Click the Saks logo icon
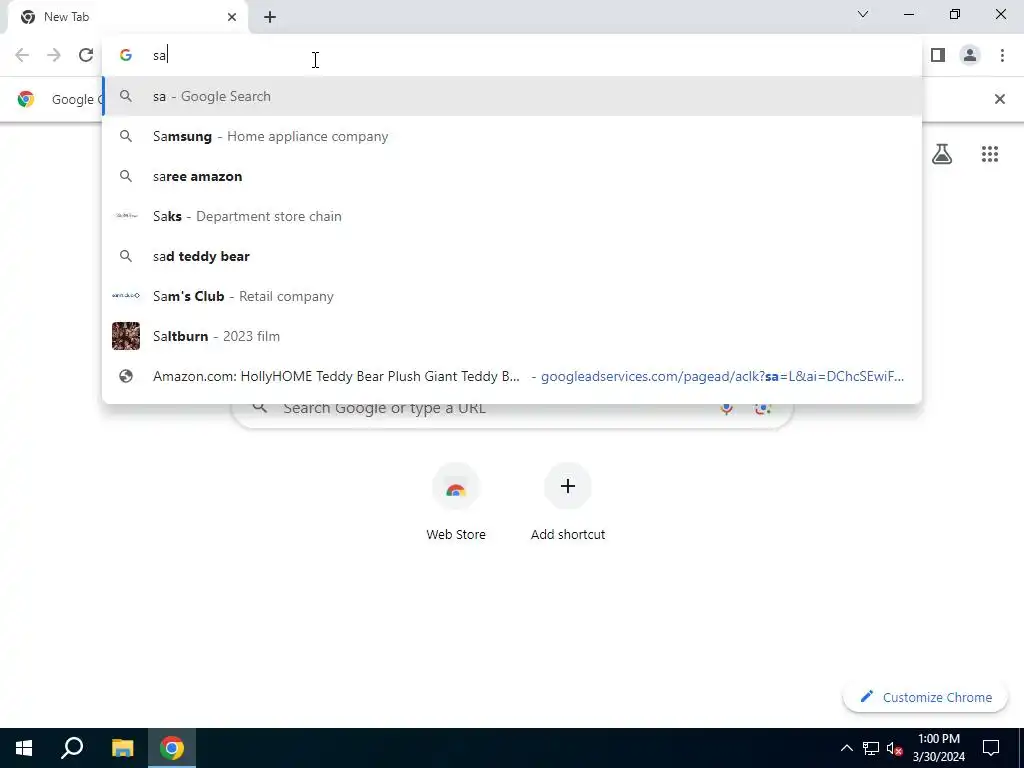The height and width of the screenshot is (768, 1024). tap(126, 216)
